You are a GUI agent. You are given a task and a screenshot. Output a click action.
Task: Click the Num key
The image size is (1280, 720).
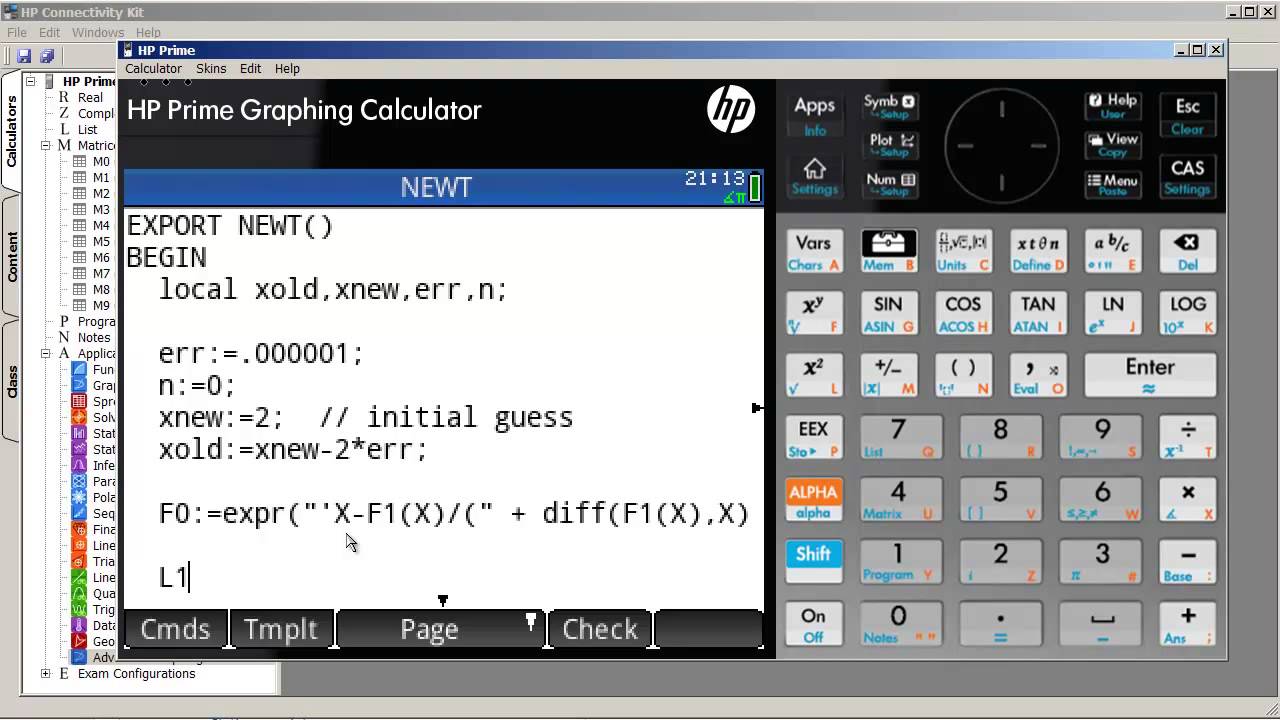pyautogui.click(x=889, y=185)
